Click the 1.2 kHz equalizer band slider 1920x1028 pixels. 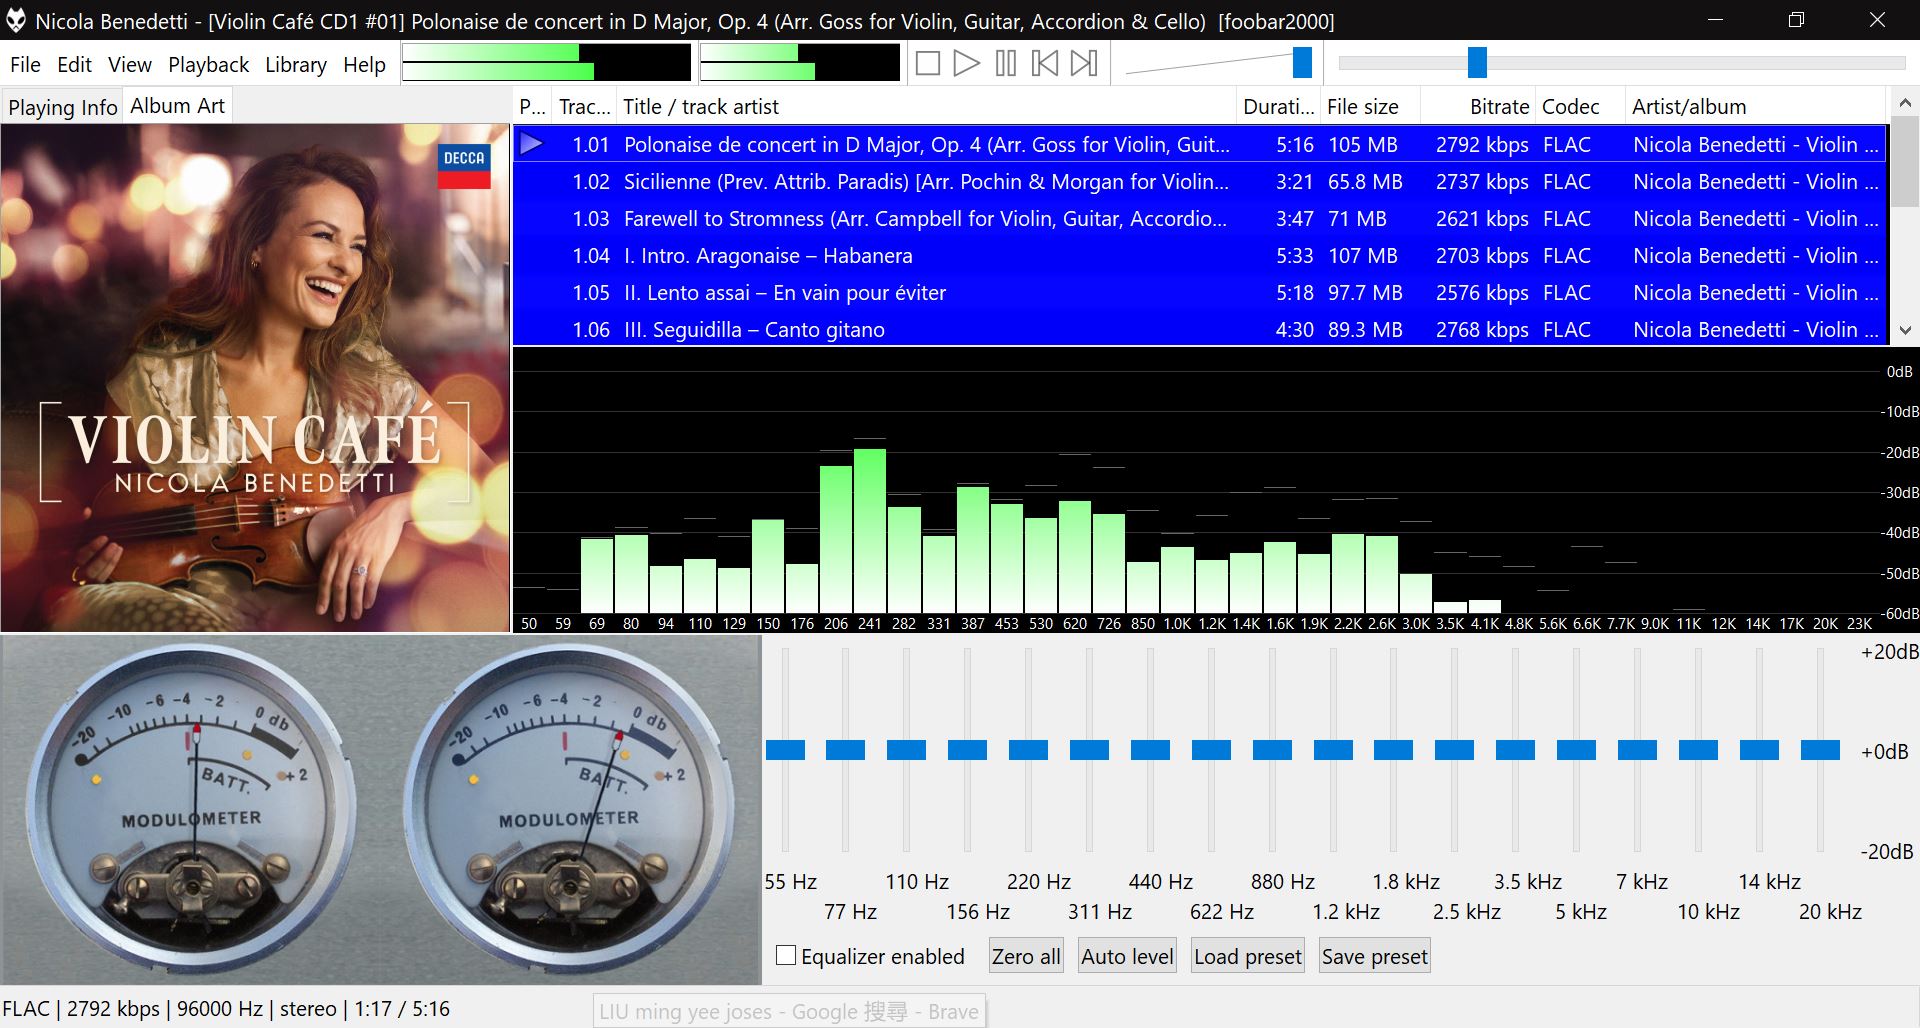(1334, 750)
